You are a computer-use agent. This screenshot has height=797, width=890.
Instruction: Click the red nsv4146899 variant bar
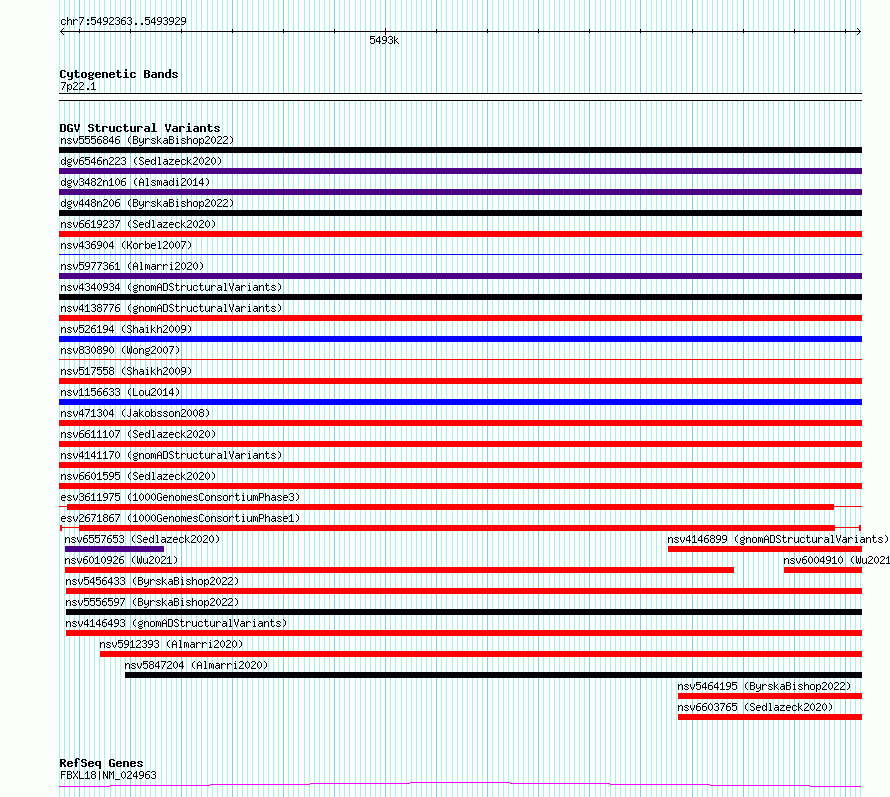pyautogui.click(x=765, y=549)
